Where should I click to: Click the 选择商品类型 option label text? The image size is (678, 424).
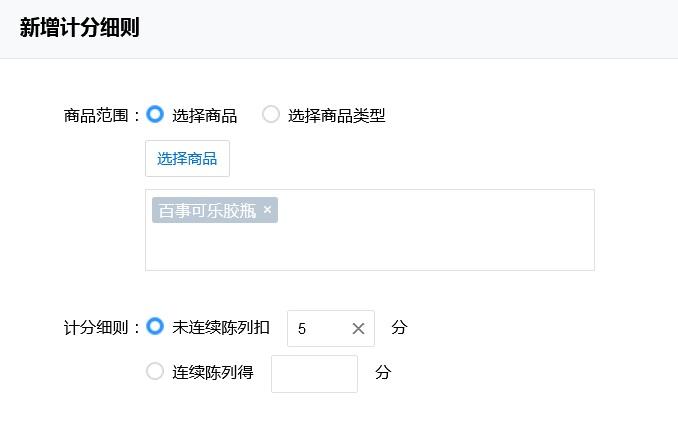336,115
